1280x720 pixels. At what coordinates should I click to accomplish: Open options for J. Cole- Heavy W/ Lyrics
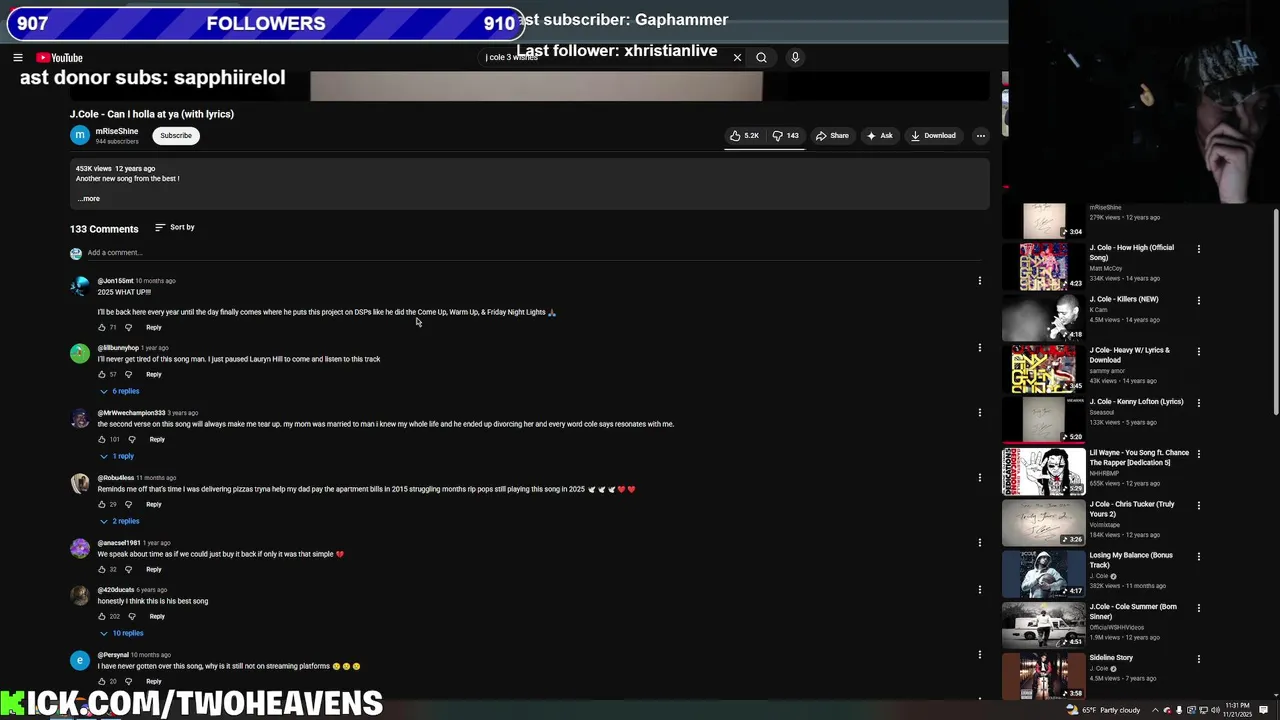click(x=1199, y=351)
